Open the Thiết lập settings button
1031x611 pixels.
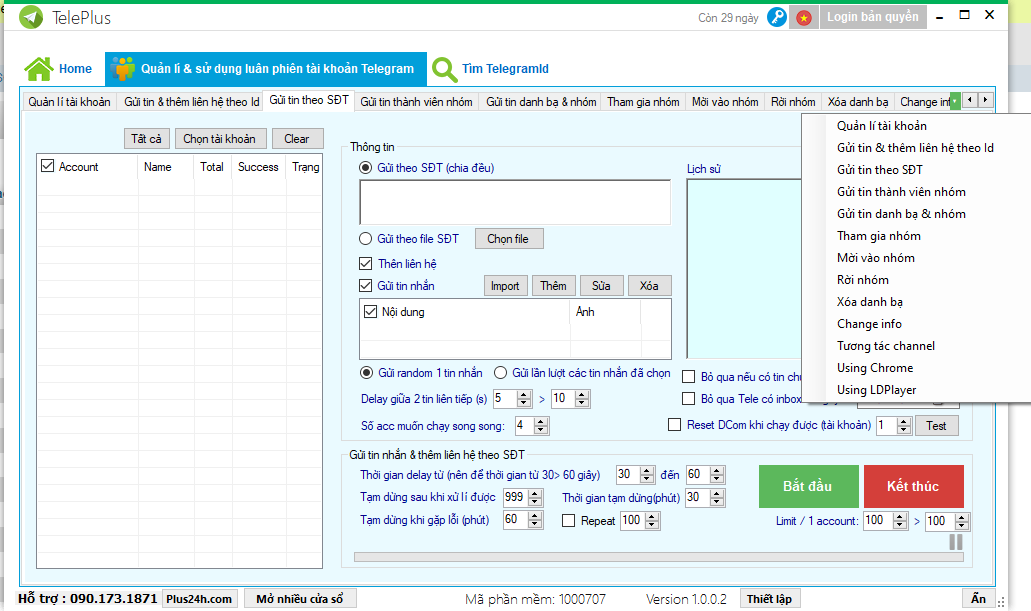click(x=769, y=599)
